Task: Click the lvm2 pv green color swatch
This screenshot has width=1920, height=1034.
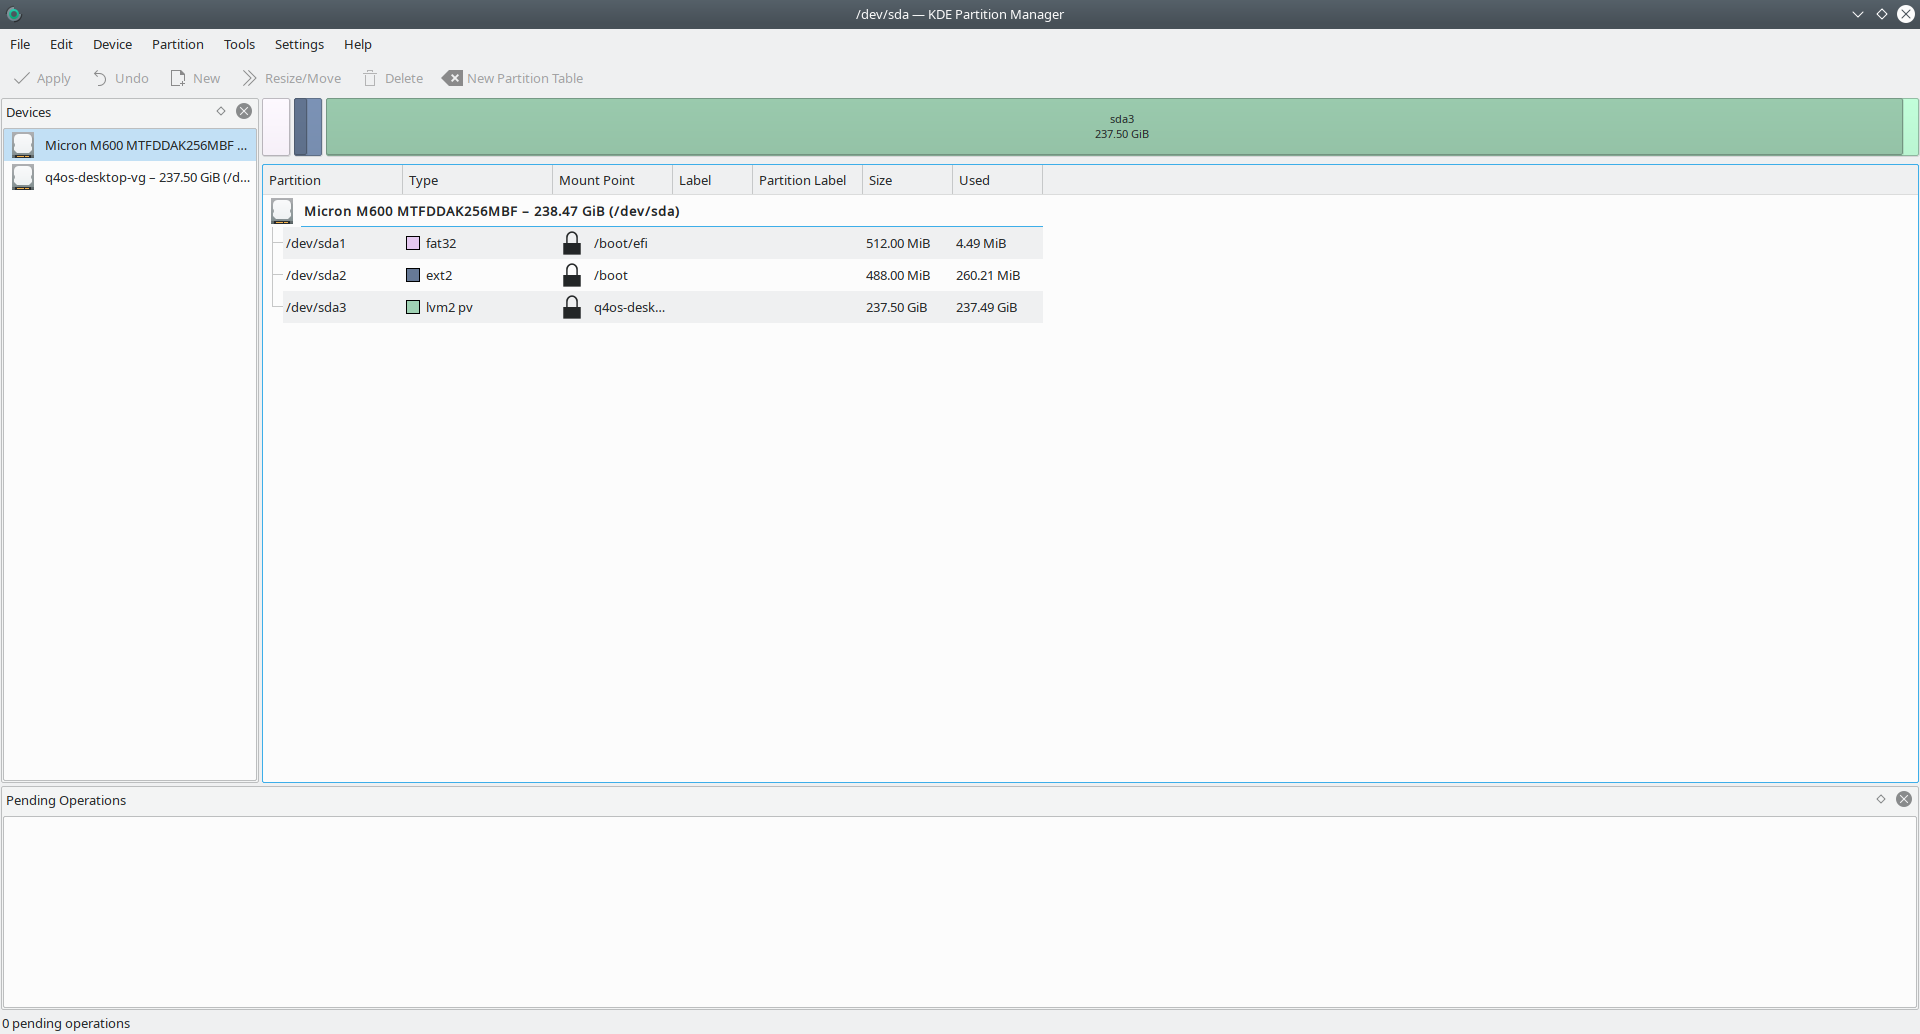Action: click(x=413, y=307)
